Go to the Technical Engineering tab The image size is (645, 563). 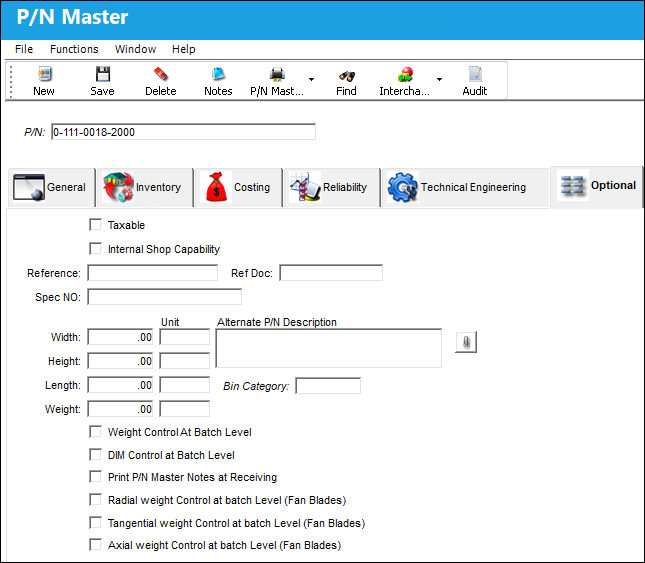[x=466, y=187]
